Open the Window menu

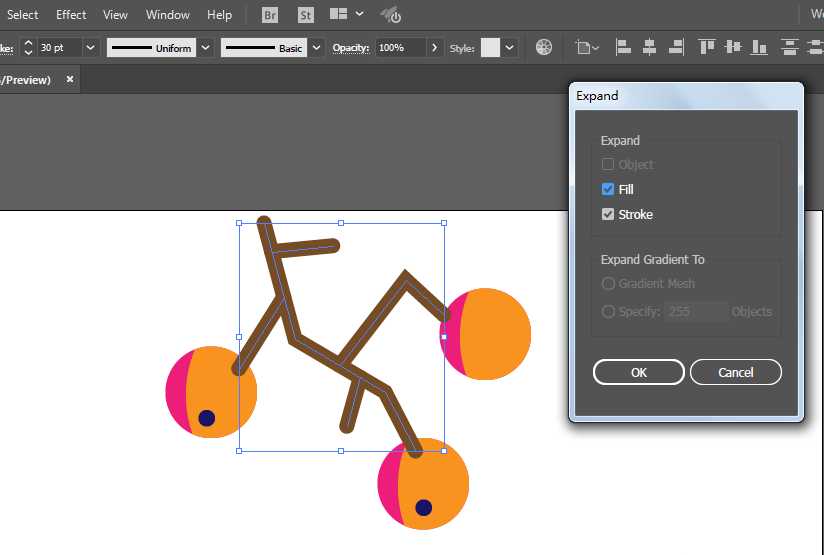point(167,15)
